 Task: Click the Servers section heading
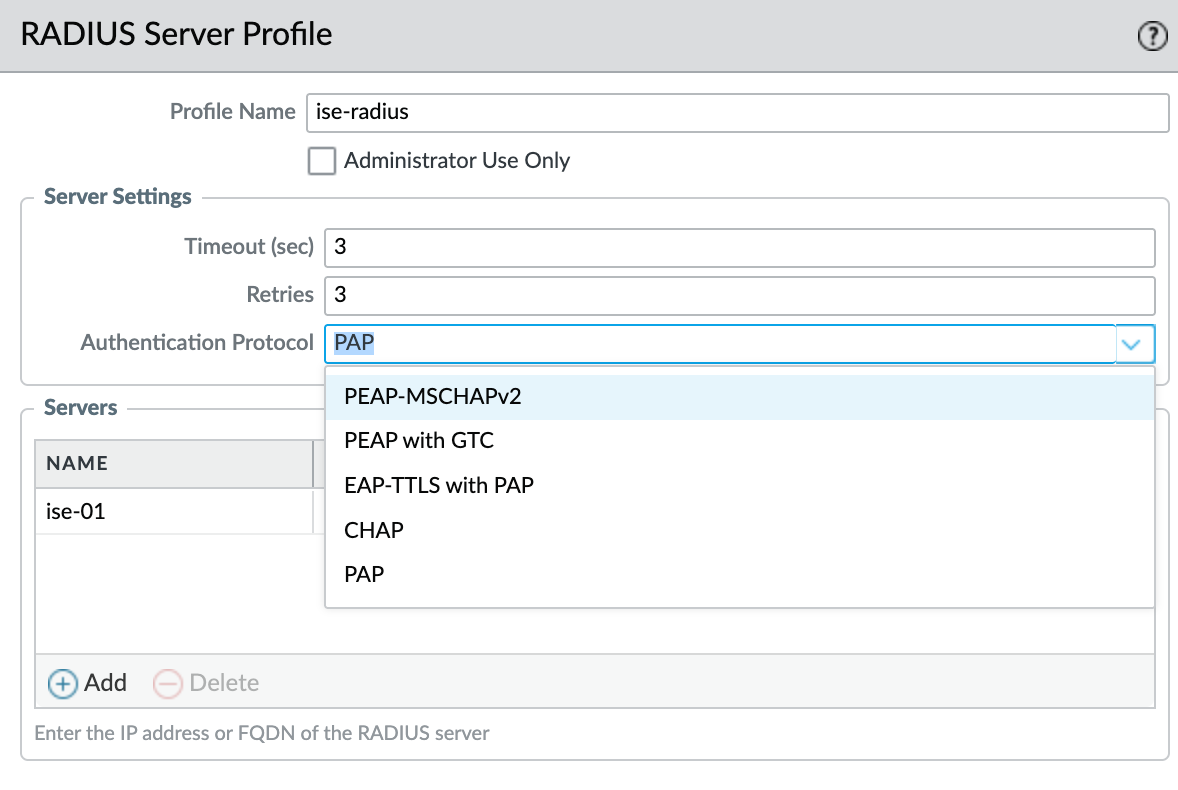click(80, 408)
